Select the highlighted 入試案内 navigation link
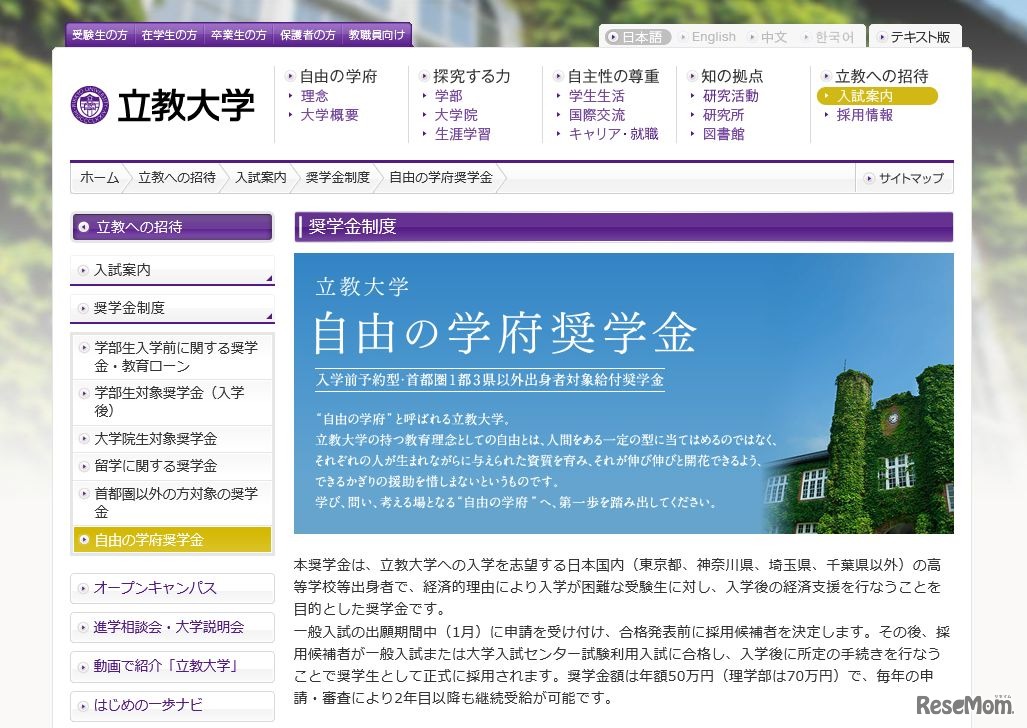The height and width of the screenshot is (728, 1027). [868, 96]
